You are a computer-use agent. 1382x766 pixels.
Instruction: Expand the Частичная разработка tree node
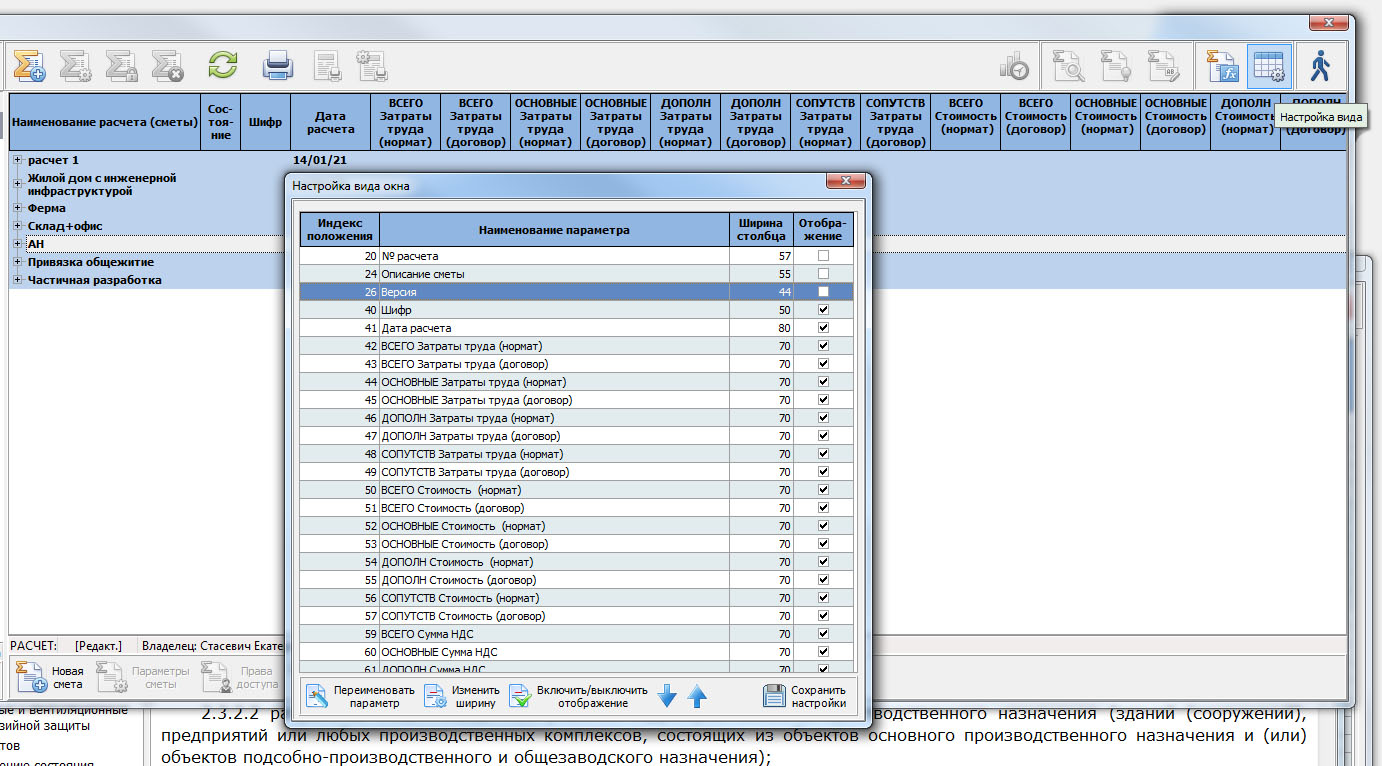(x=17, y=280)
